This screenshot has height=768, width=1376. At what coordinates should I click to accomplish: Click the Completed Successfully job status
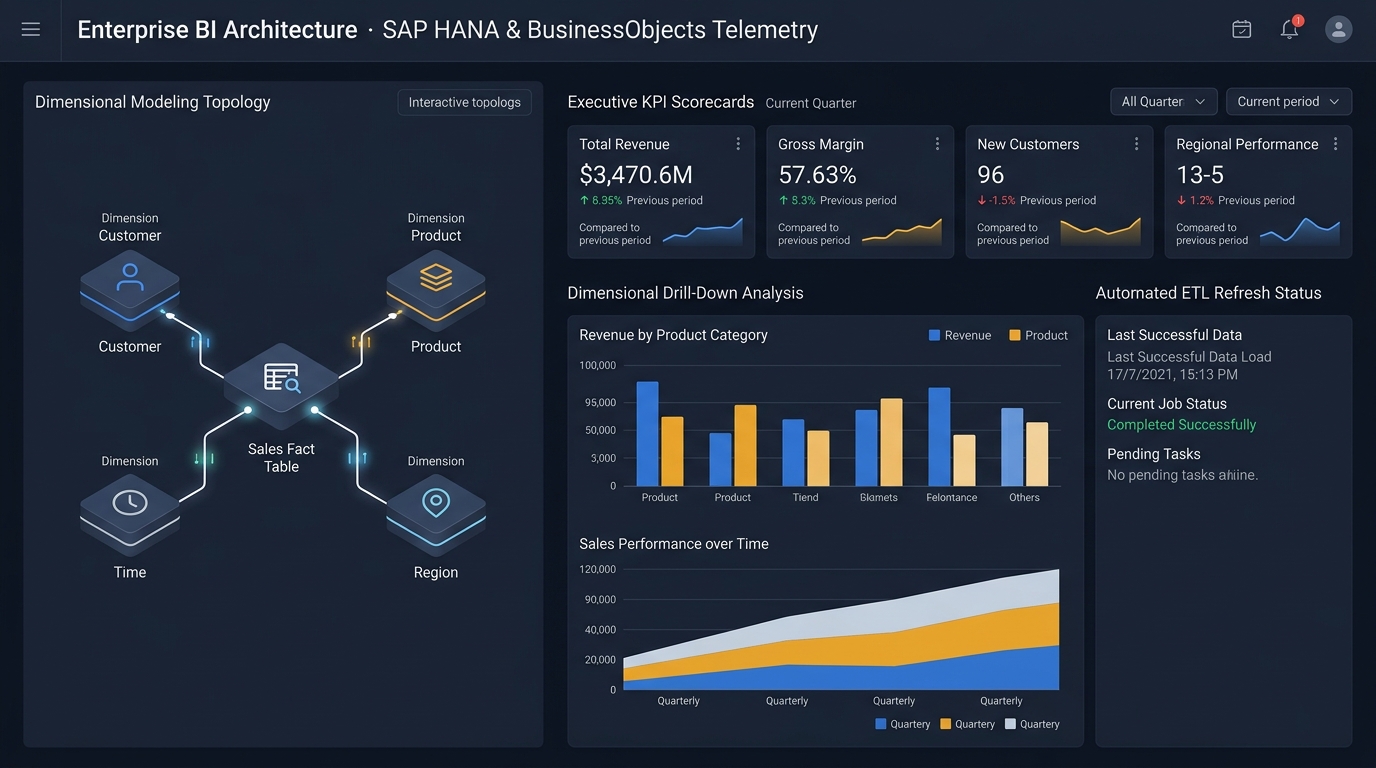coord(1181,424)
